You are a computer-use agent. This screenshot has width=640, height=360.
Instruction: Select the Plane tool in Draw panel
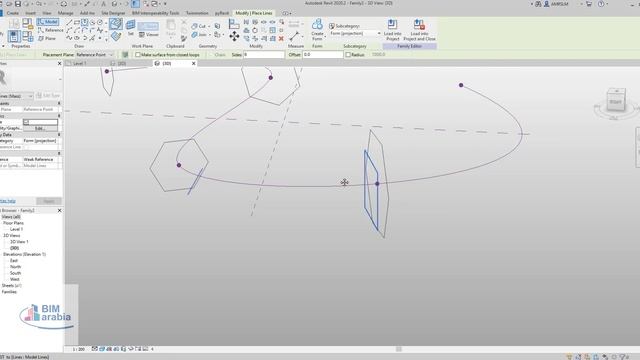tap(47, 38)
